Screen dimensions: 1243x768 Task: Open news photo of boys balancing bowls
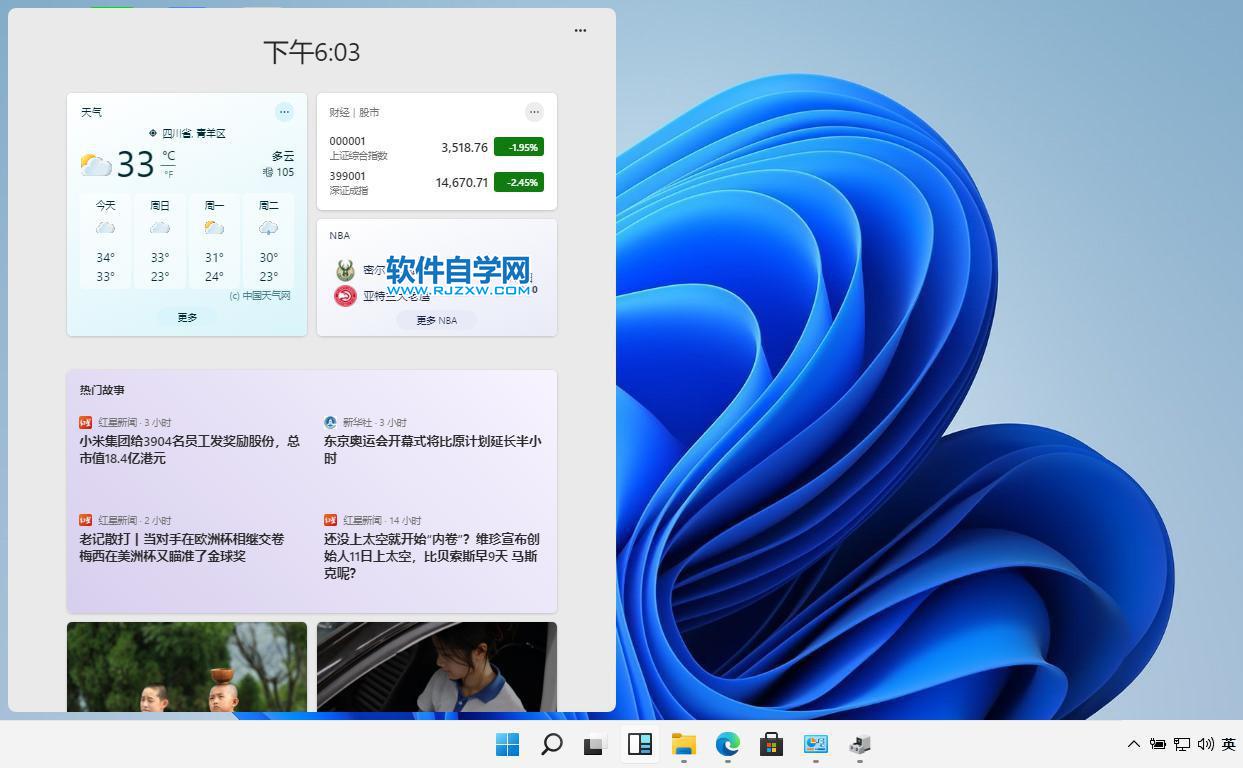coord(187,667)
